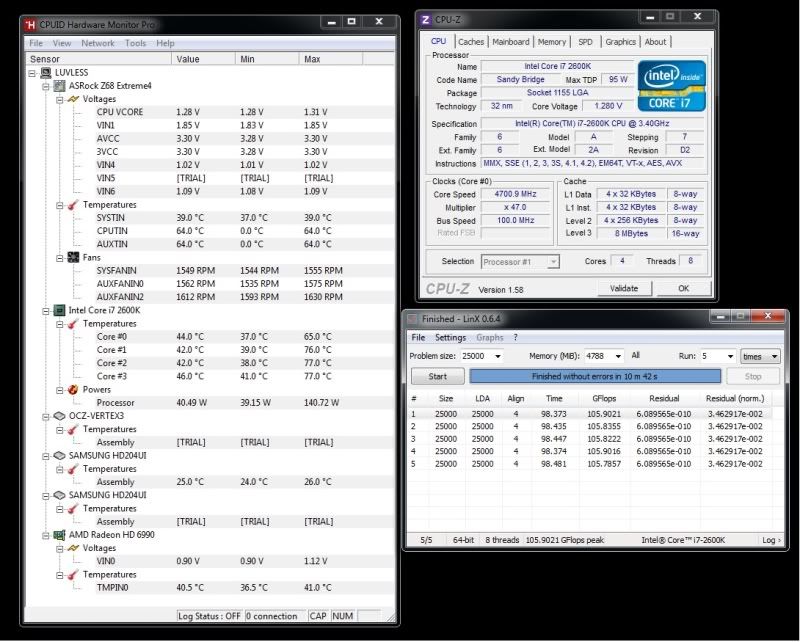Open the File menu in LinX
The width and height of the screenshot is (800, 642).
[x=418, y=337]
